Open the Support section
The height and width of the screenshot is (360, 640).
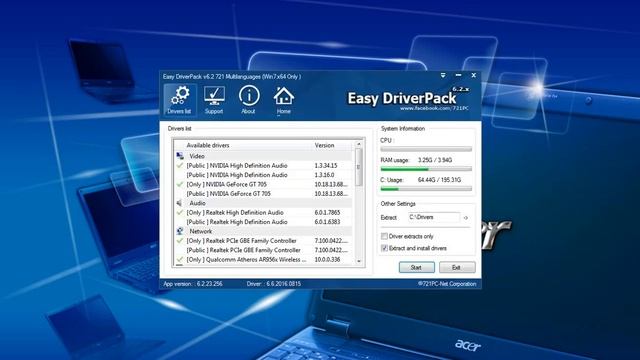point(214,100)
